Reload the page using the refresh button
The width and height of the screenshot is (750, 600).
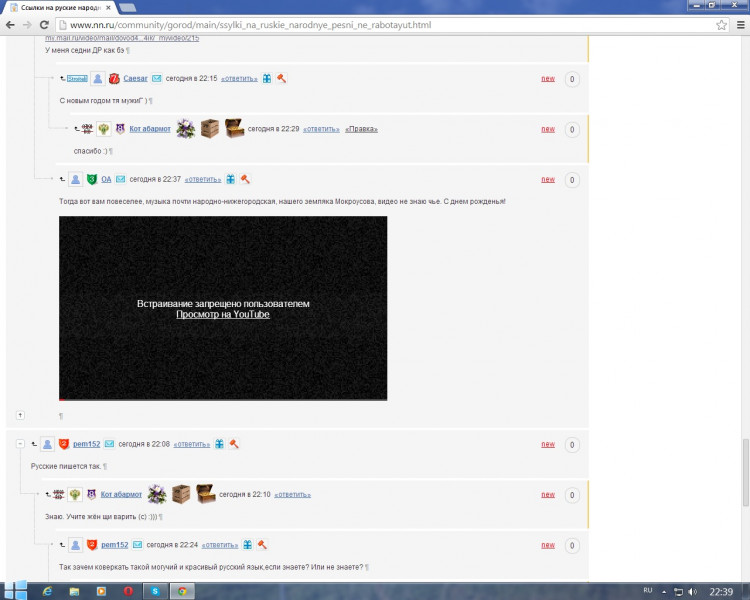point(45,25)
